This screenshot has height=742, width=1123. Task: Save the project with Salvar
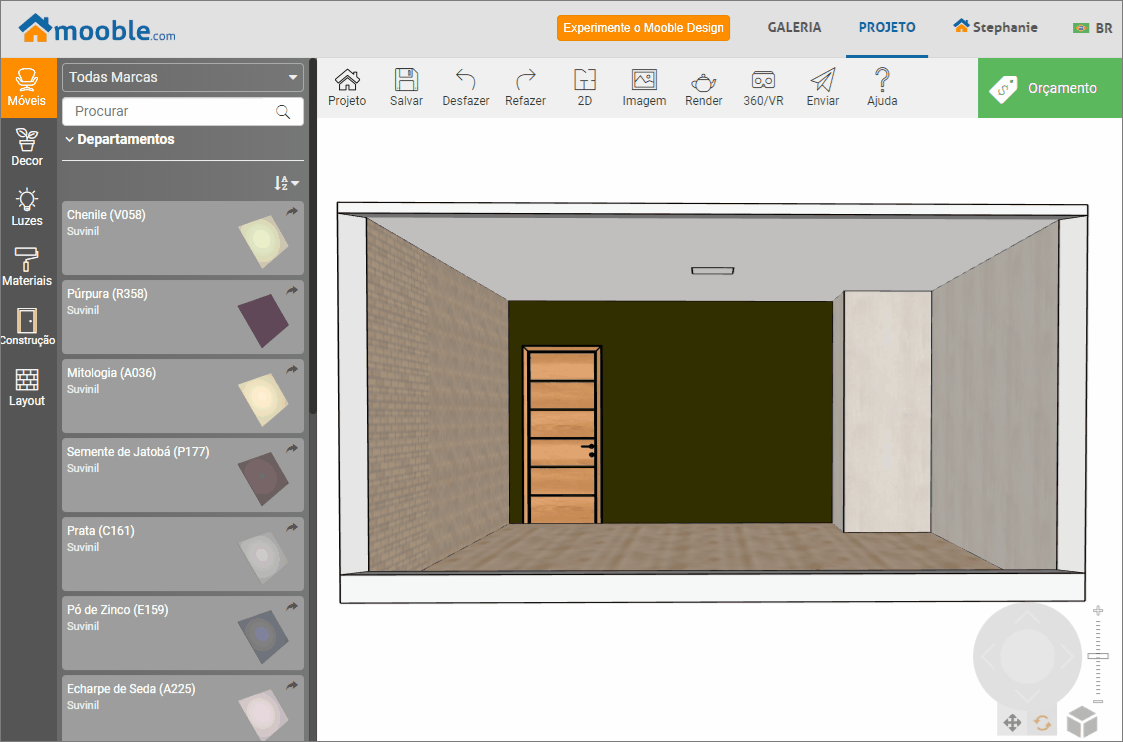(406, 88)
